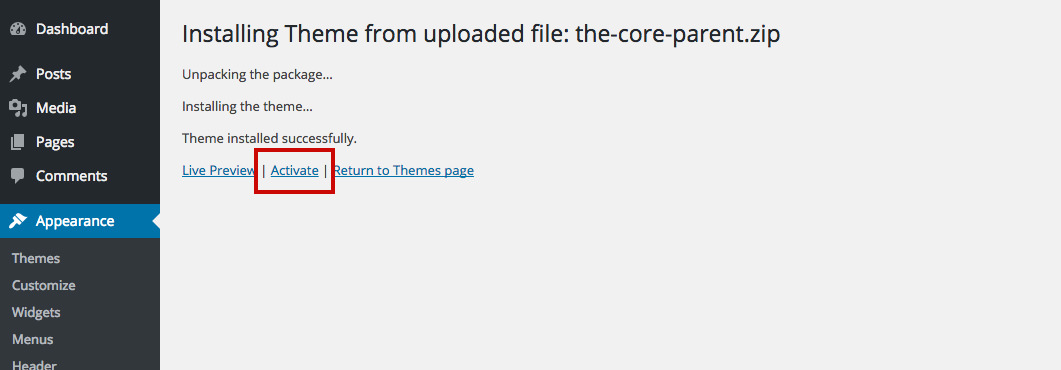Click Return to Themes page link
The width and height of the screenshot is (1061, 370).
[x=403, y=170]
